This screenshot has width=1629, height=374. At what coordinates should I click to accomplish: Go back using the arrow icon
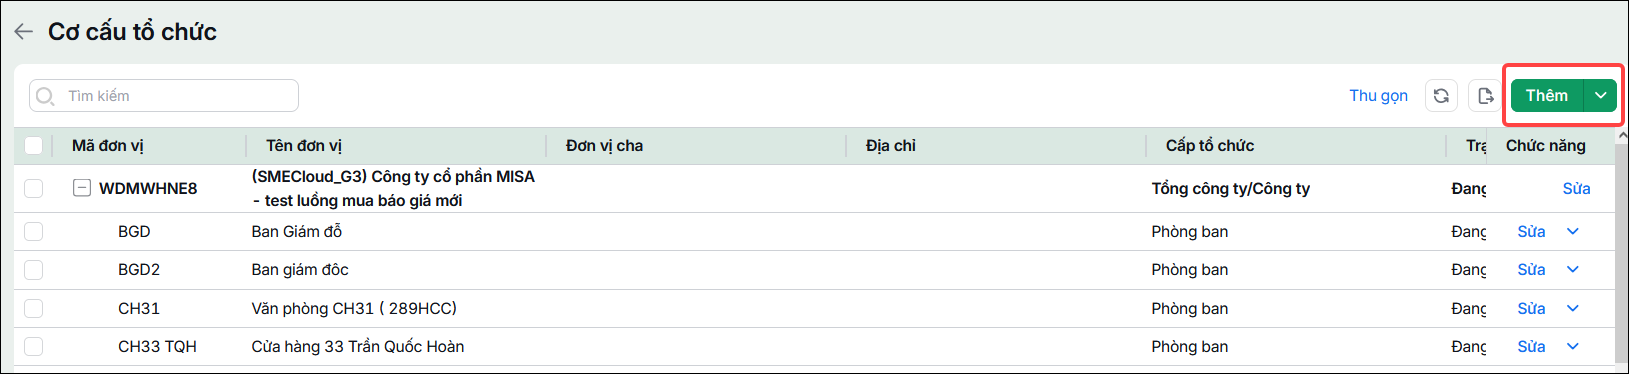[24, 32]
